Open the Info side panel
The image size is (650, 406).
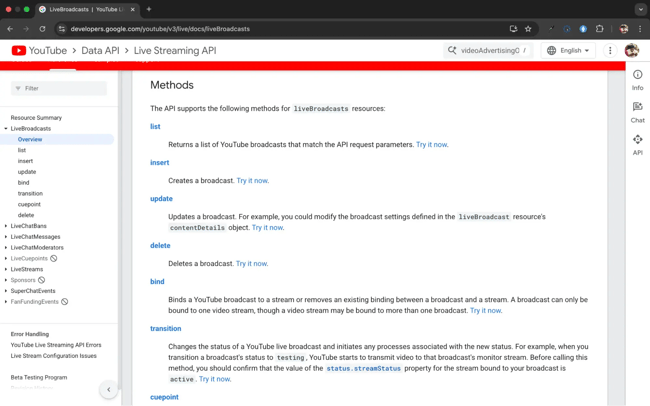pos(637,80)
